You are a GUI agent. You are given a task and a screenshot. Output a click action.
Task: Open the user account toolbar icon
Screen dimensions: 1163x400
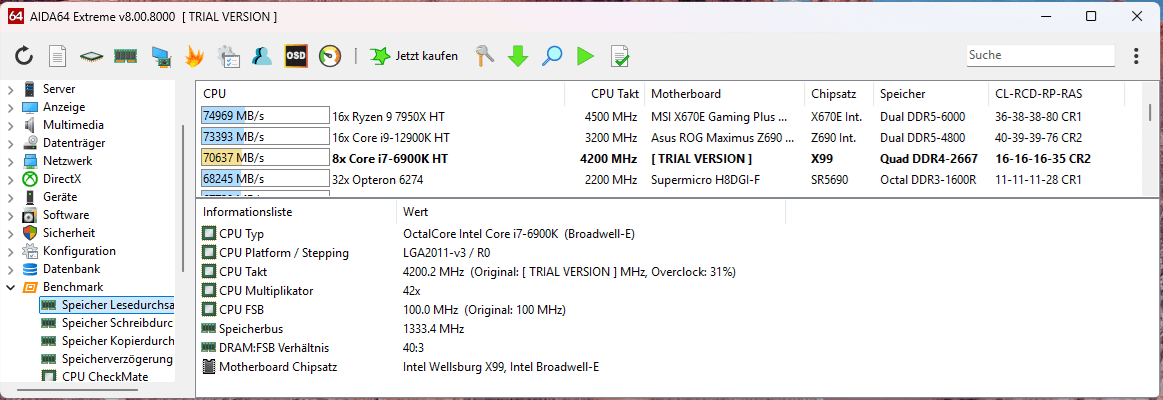262,56
